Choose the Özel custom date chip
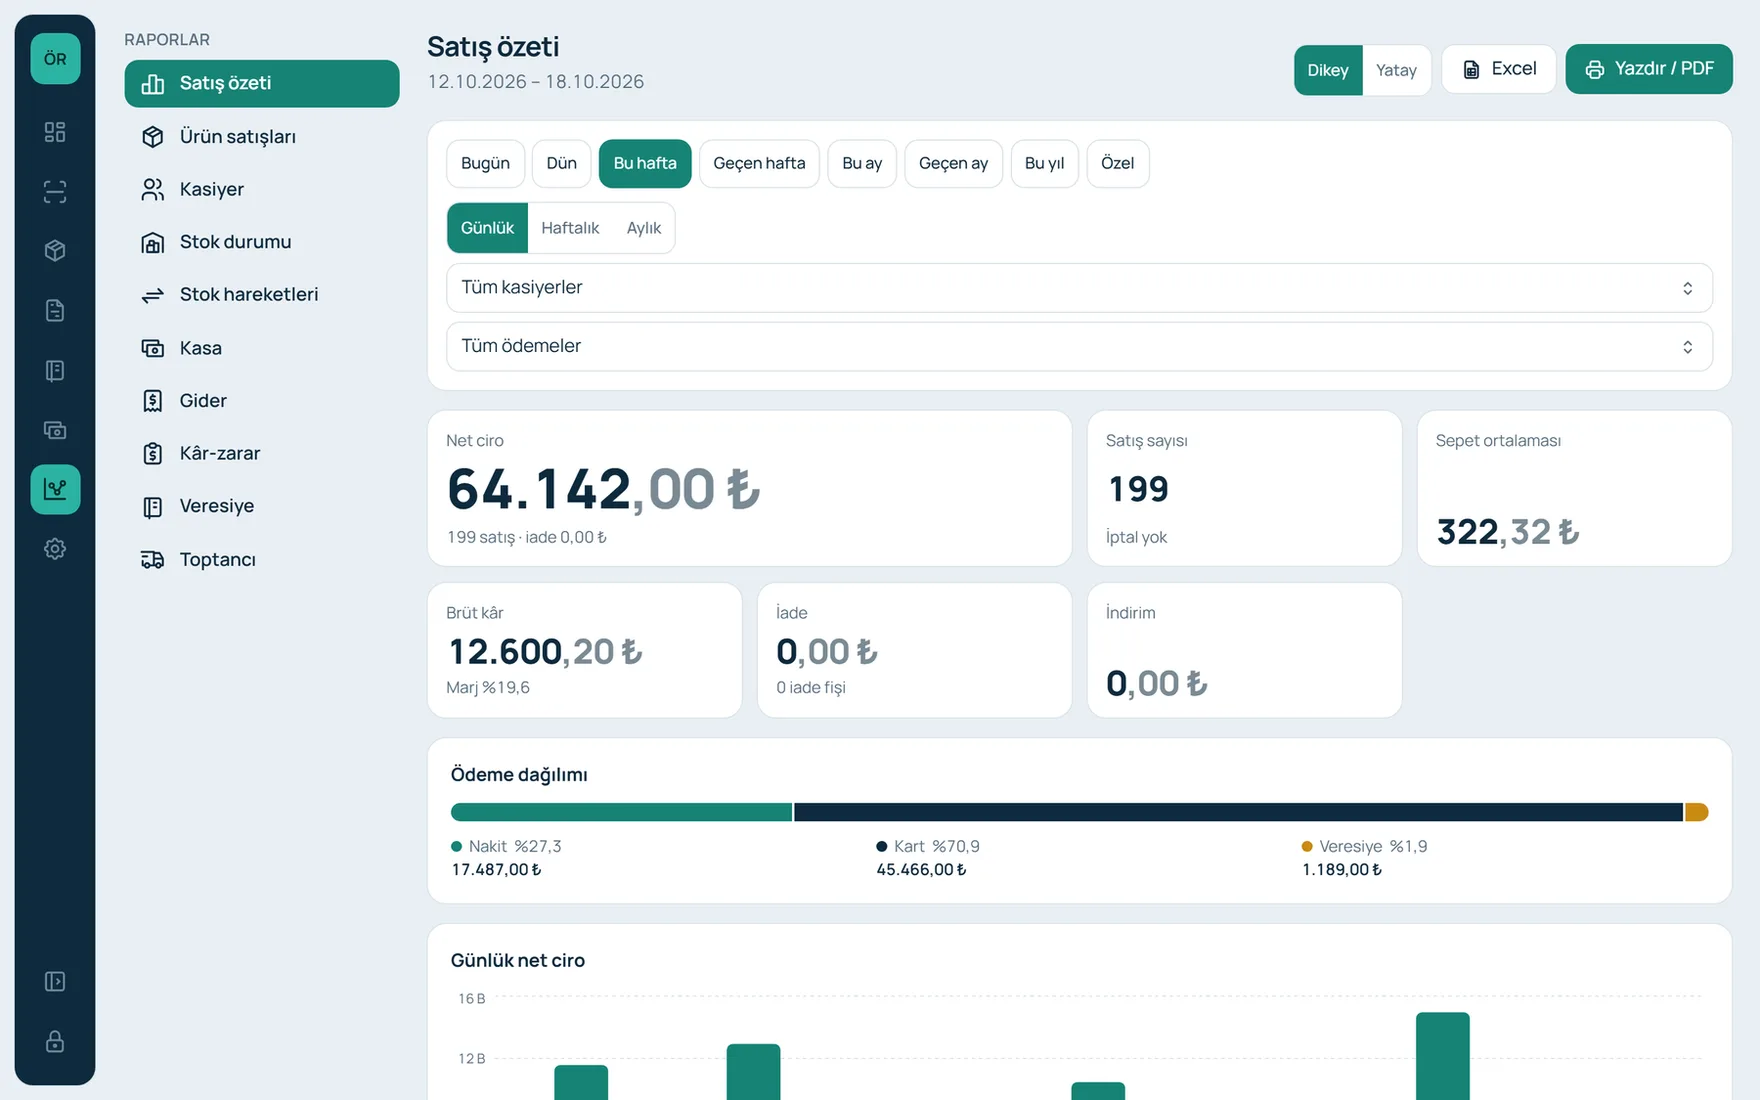Screen dimensions: 1760x1100 pos(1117,163)
